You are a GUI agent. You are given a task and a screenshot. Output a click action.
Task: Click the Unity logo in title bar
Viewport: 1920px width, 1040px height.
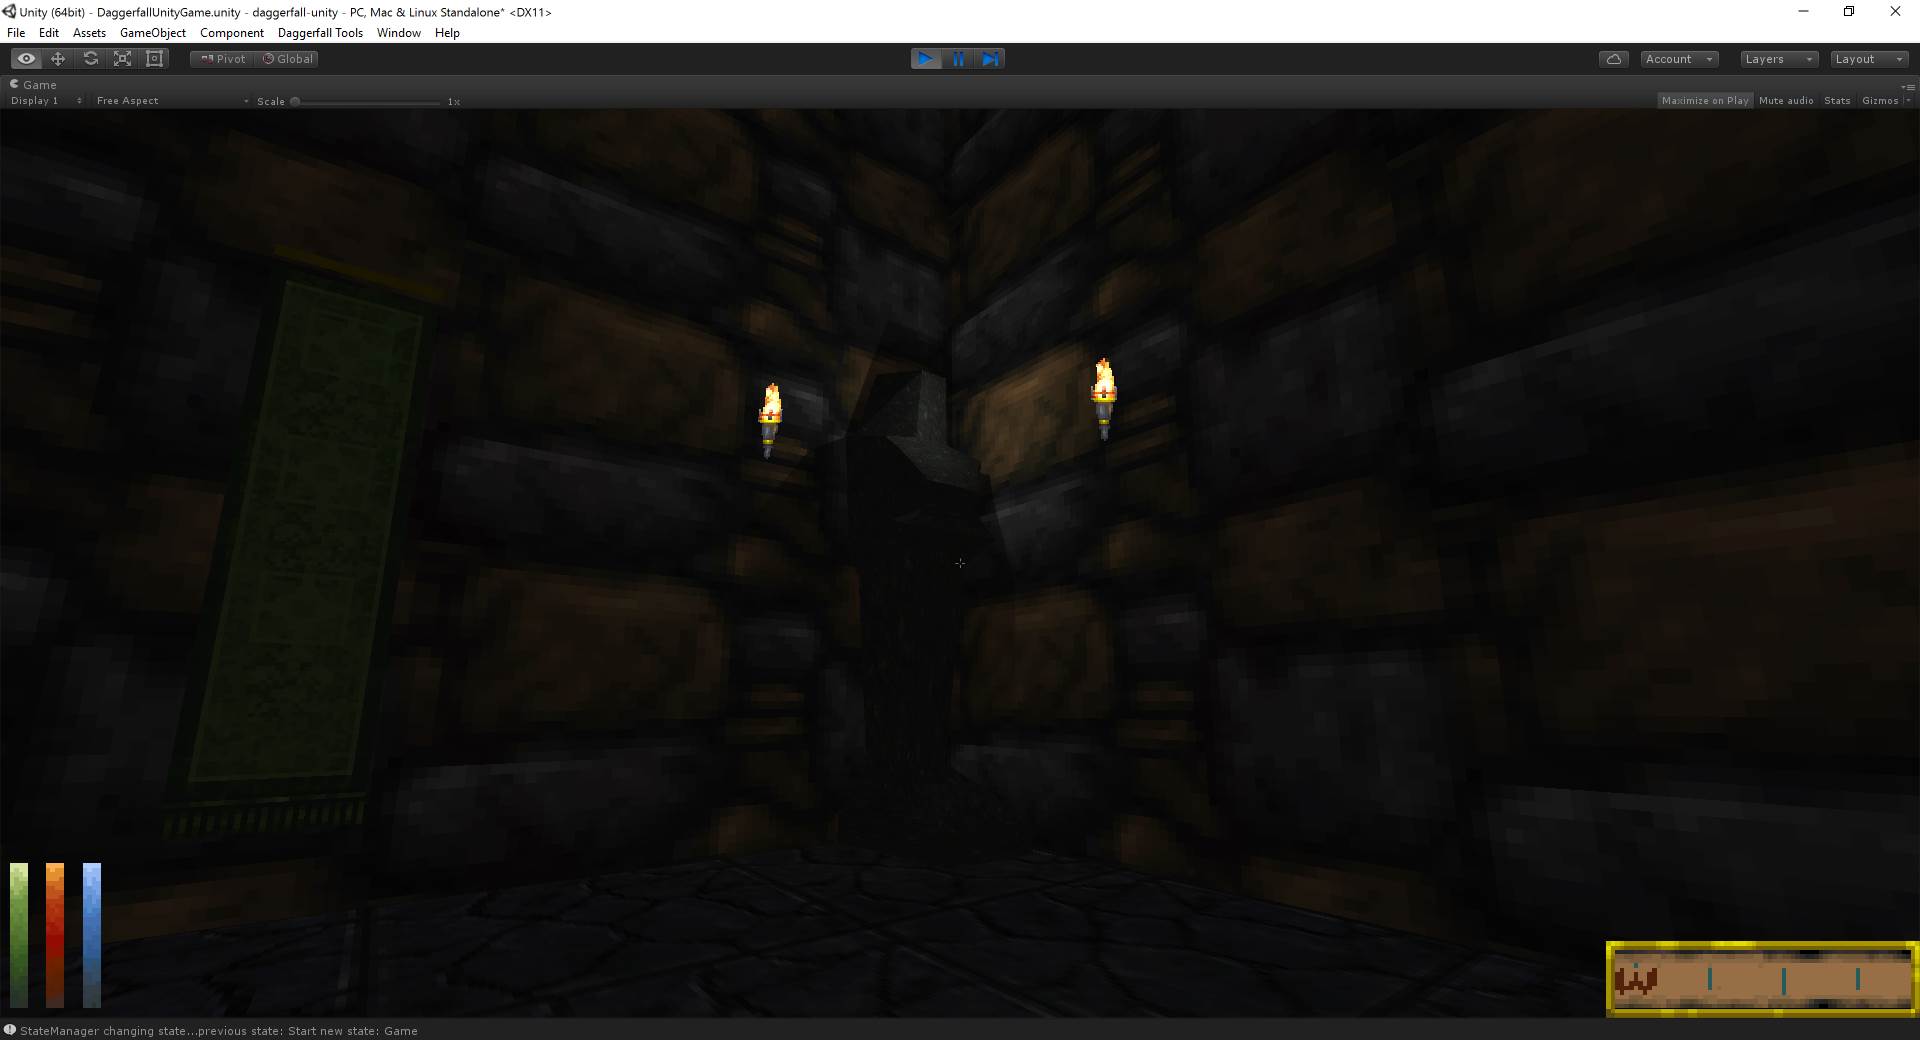pos(9,11)
